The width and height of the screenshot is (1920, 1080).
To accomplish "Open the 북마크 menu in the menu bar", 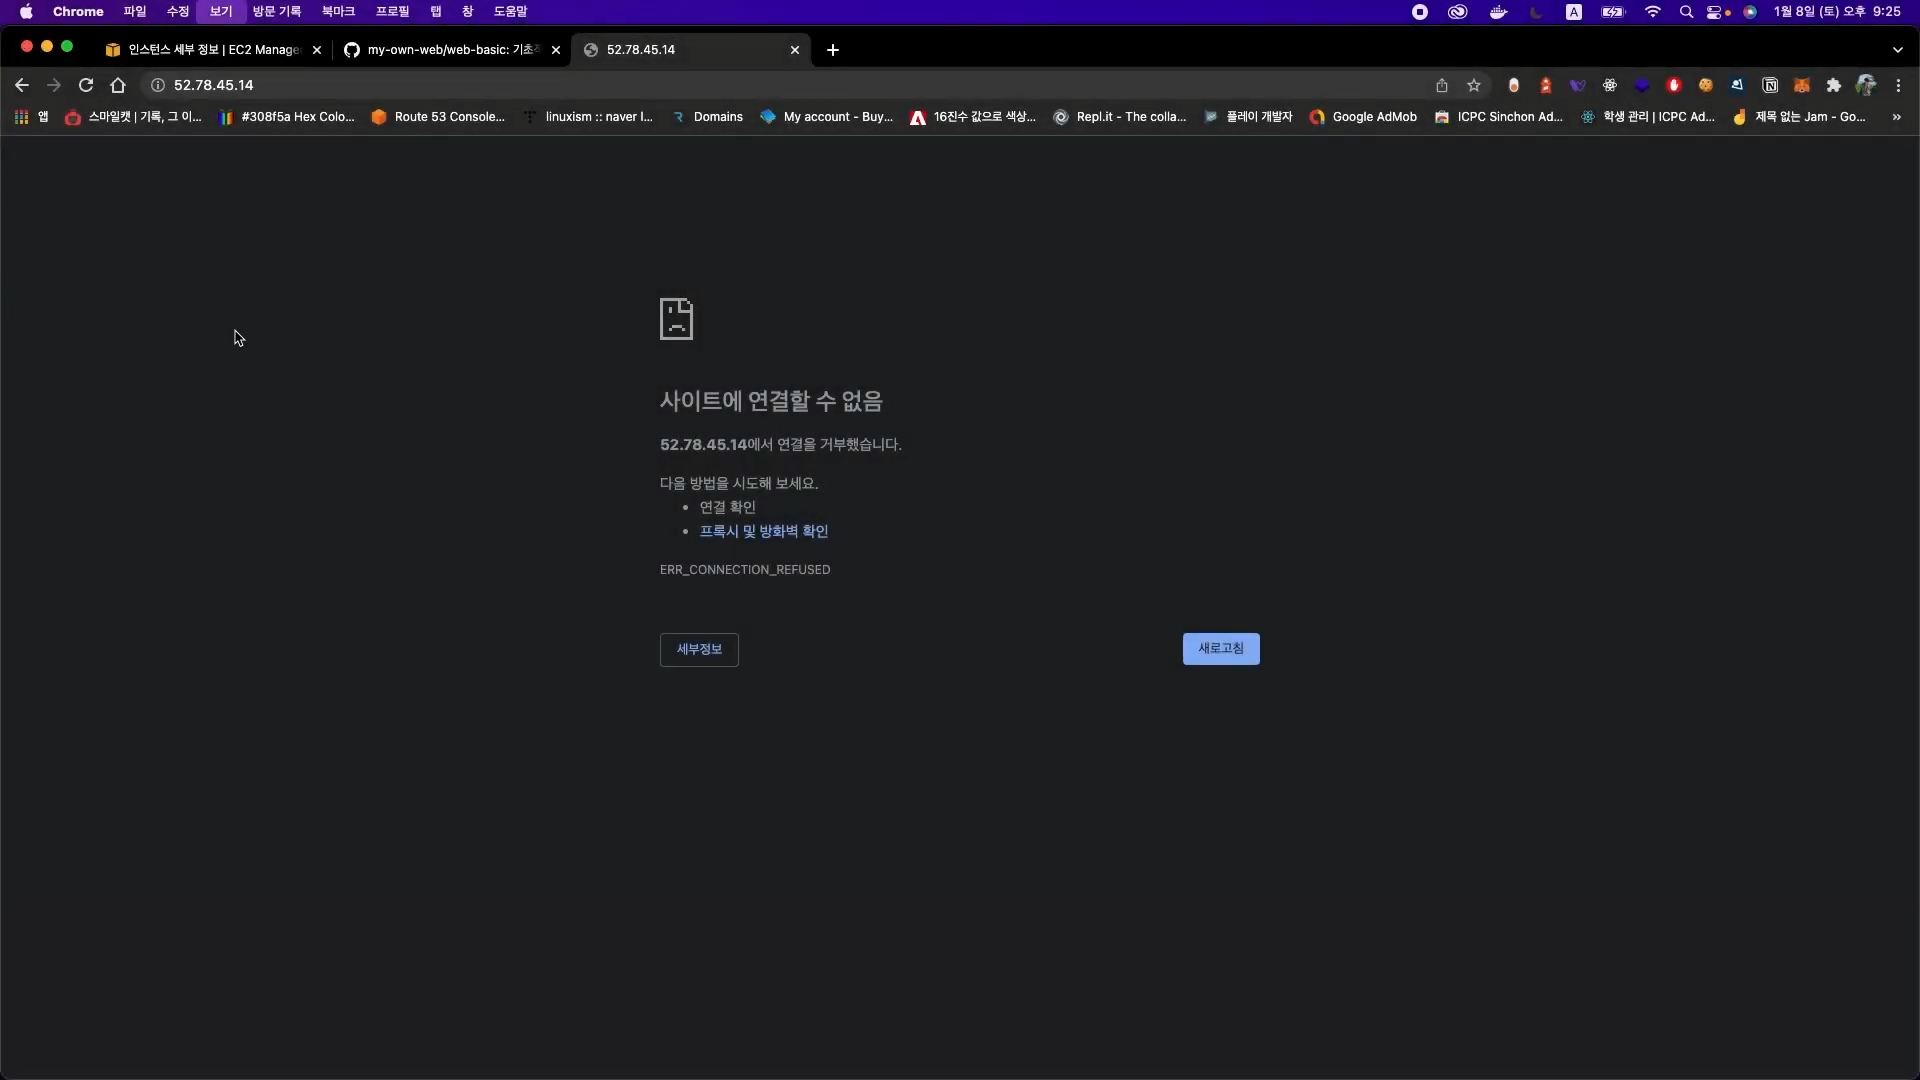I will tap(338, 11).
